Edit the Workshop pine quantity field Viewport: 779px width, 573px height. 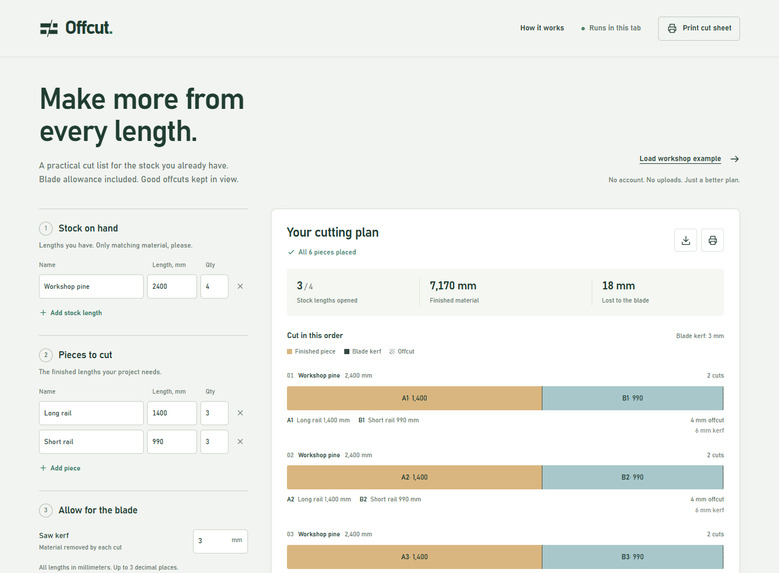(214, 286)
